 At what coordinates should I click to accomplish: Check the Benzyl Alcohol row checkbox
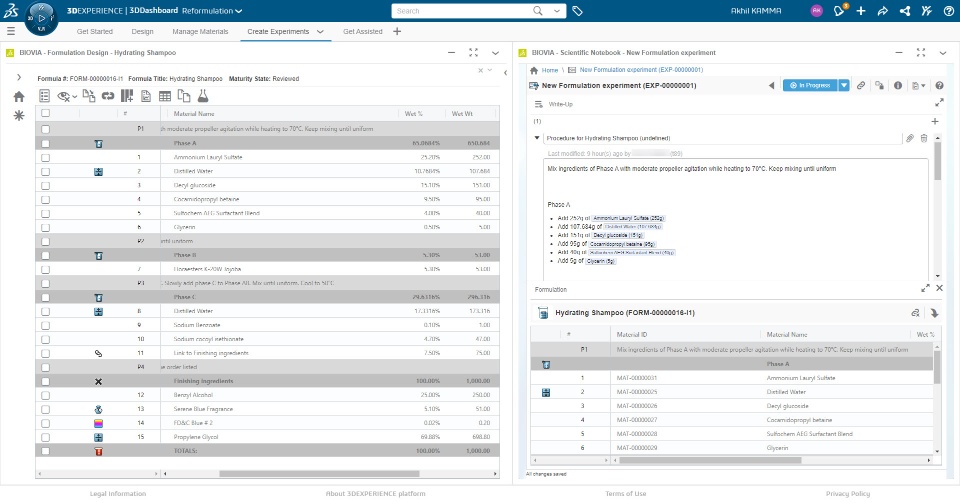coord(45,395)
